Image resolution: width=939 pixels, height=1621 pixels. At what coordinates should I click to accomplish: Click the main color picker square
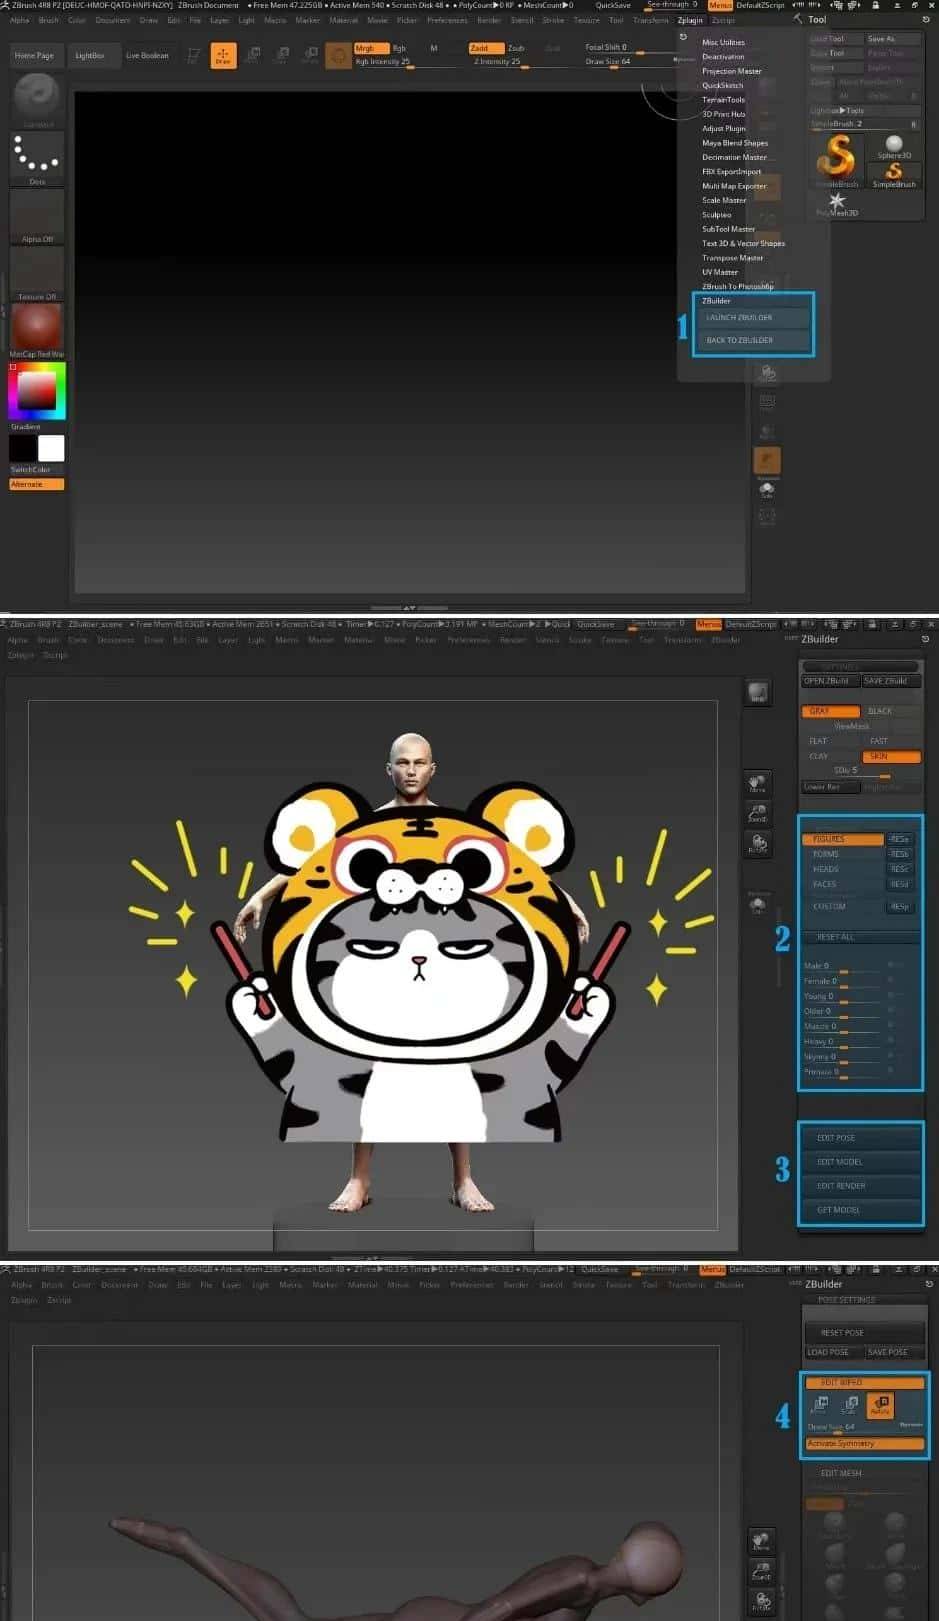37,391
